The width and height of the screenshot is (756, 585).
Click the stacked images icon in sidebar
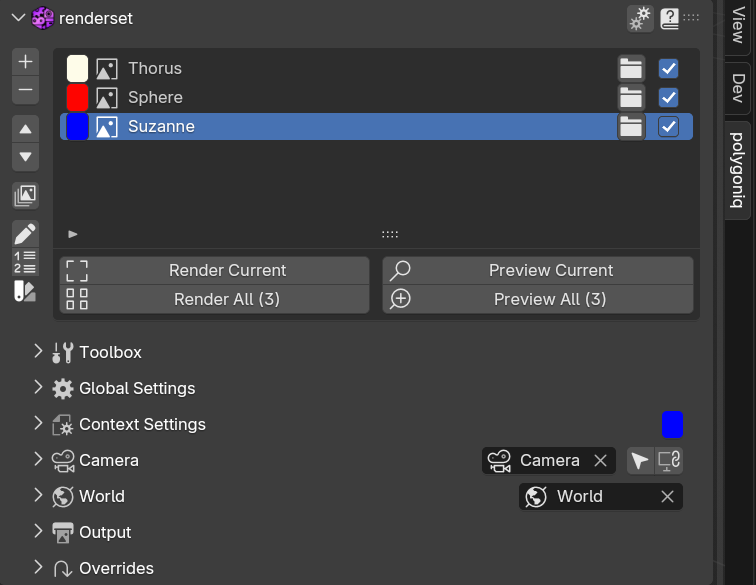pos(25,195)
